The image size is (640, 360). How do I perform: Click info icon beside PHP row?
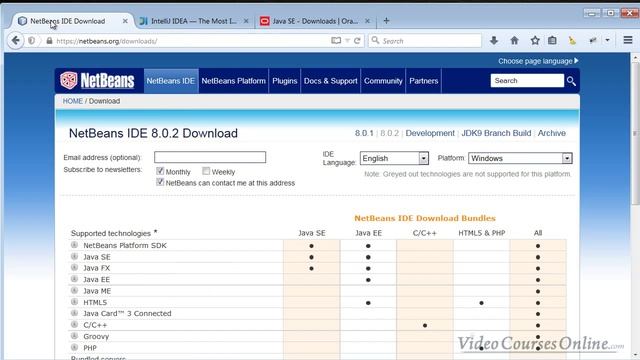74,347
